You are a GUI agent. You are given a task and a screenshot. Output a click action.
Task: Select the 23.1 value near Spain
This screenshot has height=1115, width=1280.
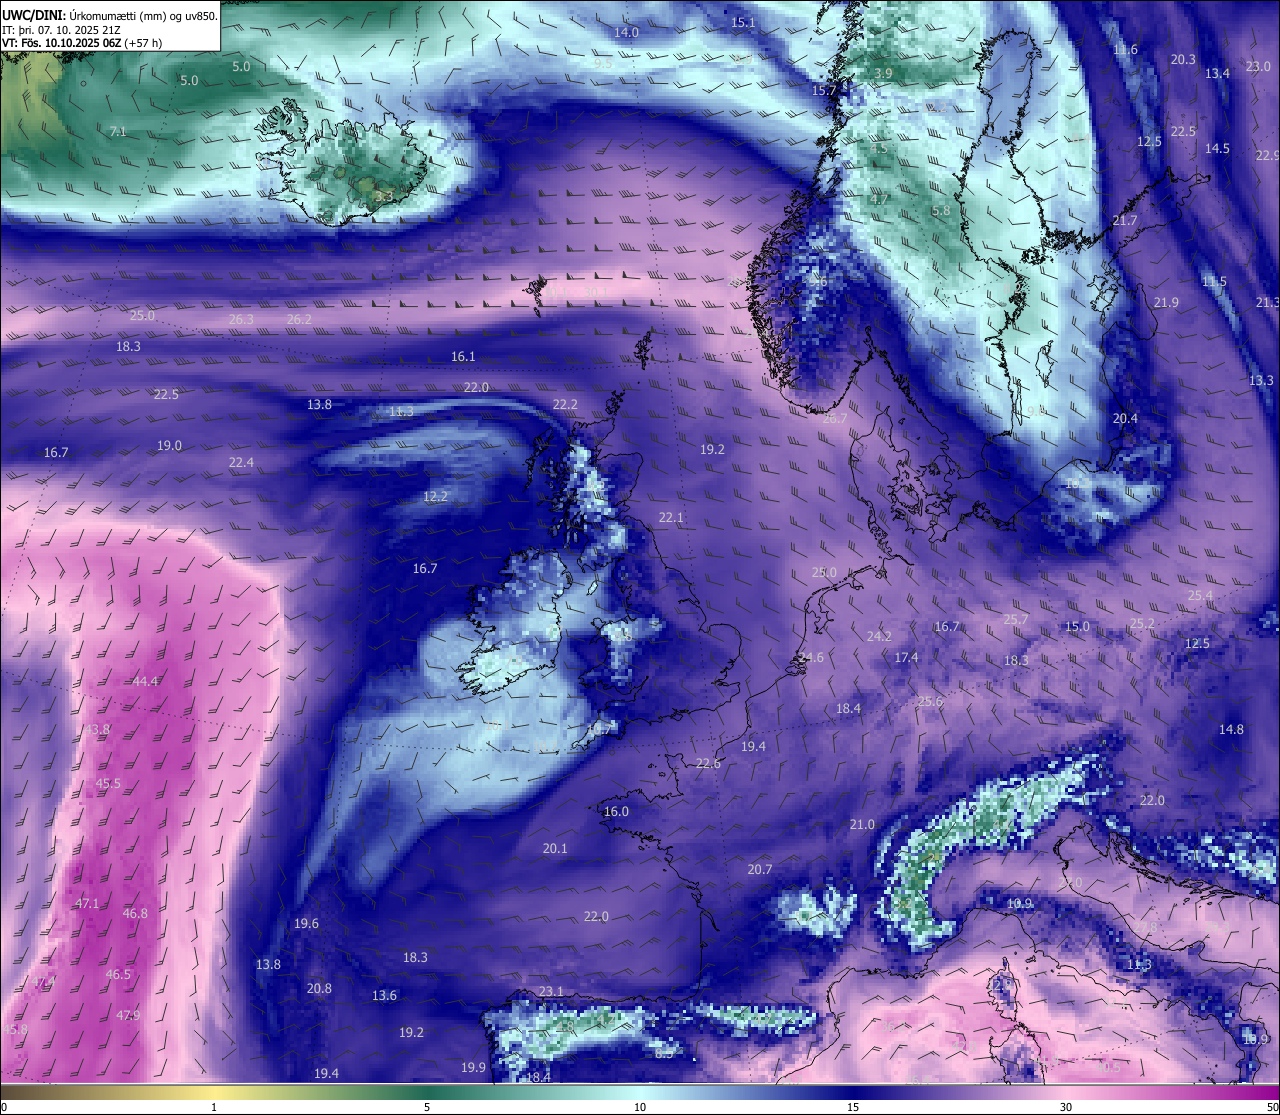point(551,991)
